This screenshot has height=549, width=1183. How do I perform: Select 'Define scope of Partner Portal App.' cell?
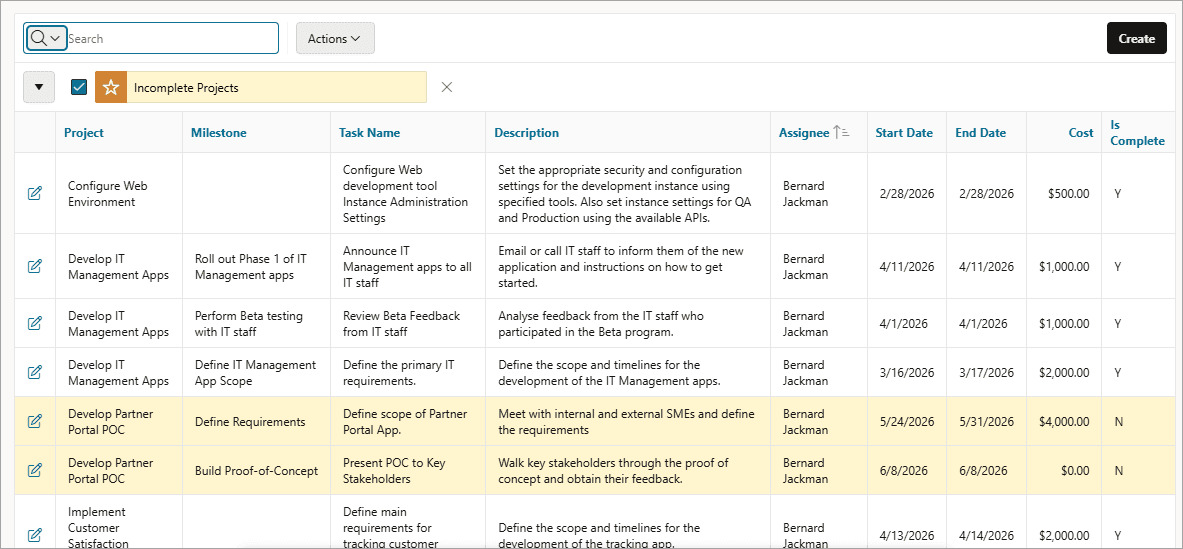pyautogui.click(x=408, y=422)
